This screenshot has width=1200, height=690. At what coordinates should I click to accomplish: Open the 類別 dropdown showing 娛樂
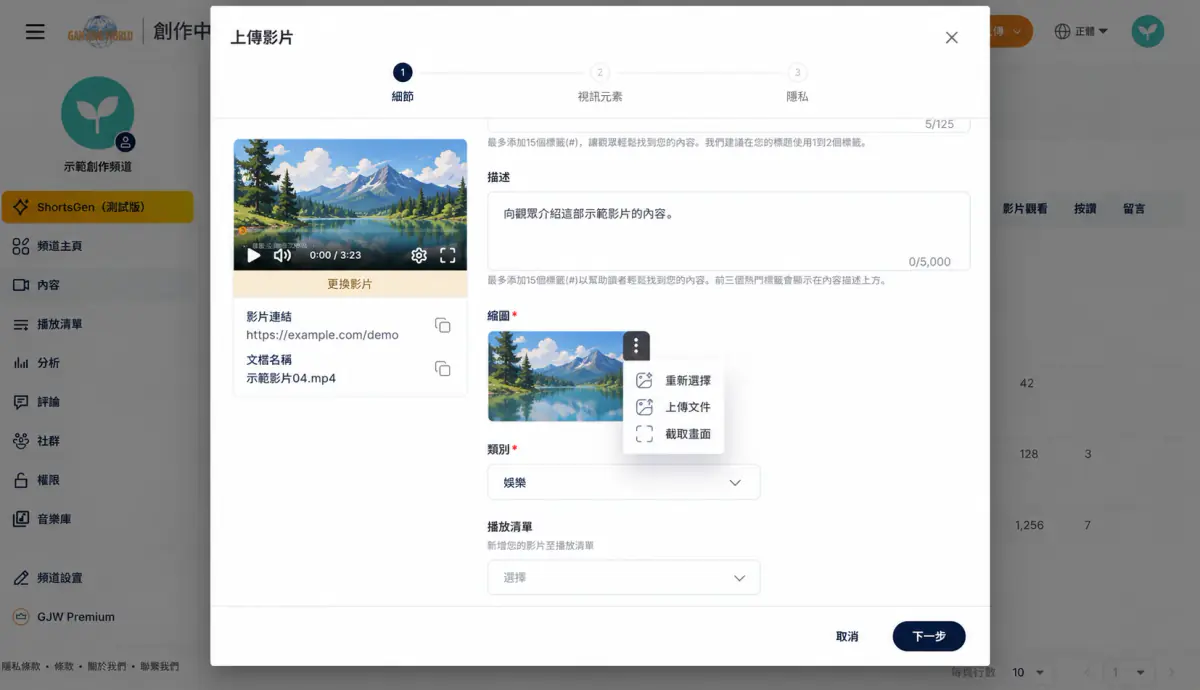click(624, 482)
